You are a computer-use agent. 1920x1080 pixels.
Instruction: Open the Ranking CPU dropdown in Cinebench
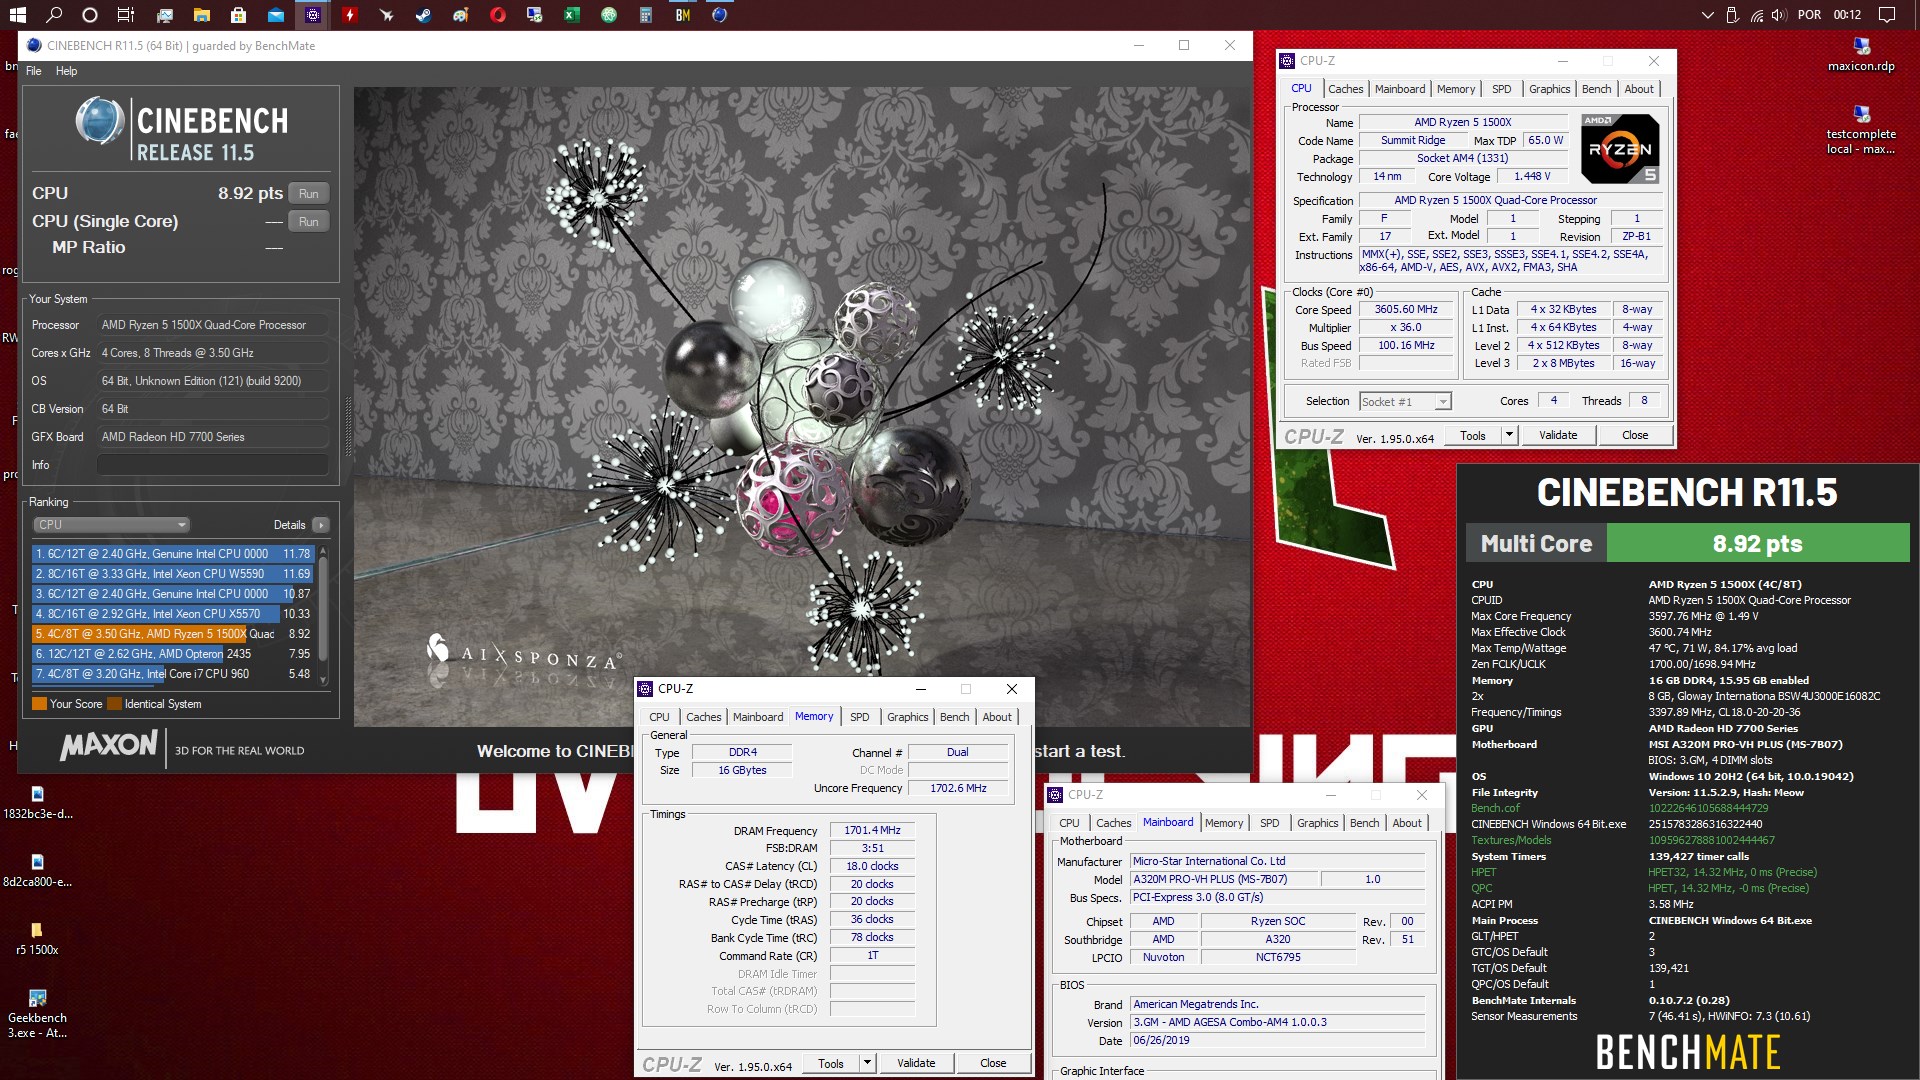click(x=111, y=525)
